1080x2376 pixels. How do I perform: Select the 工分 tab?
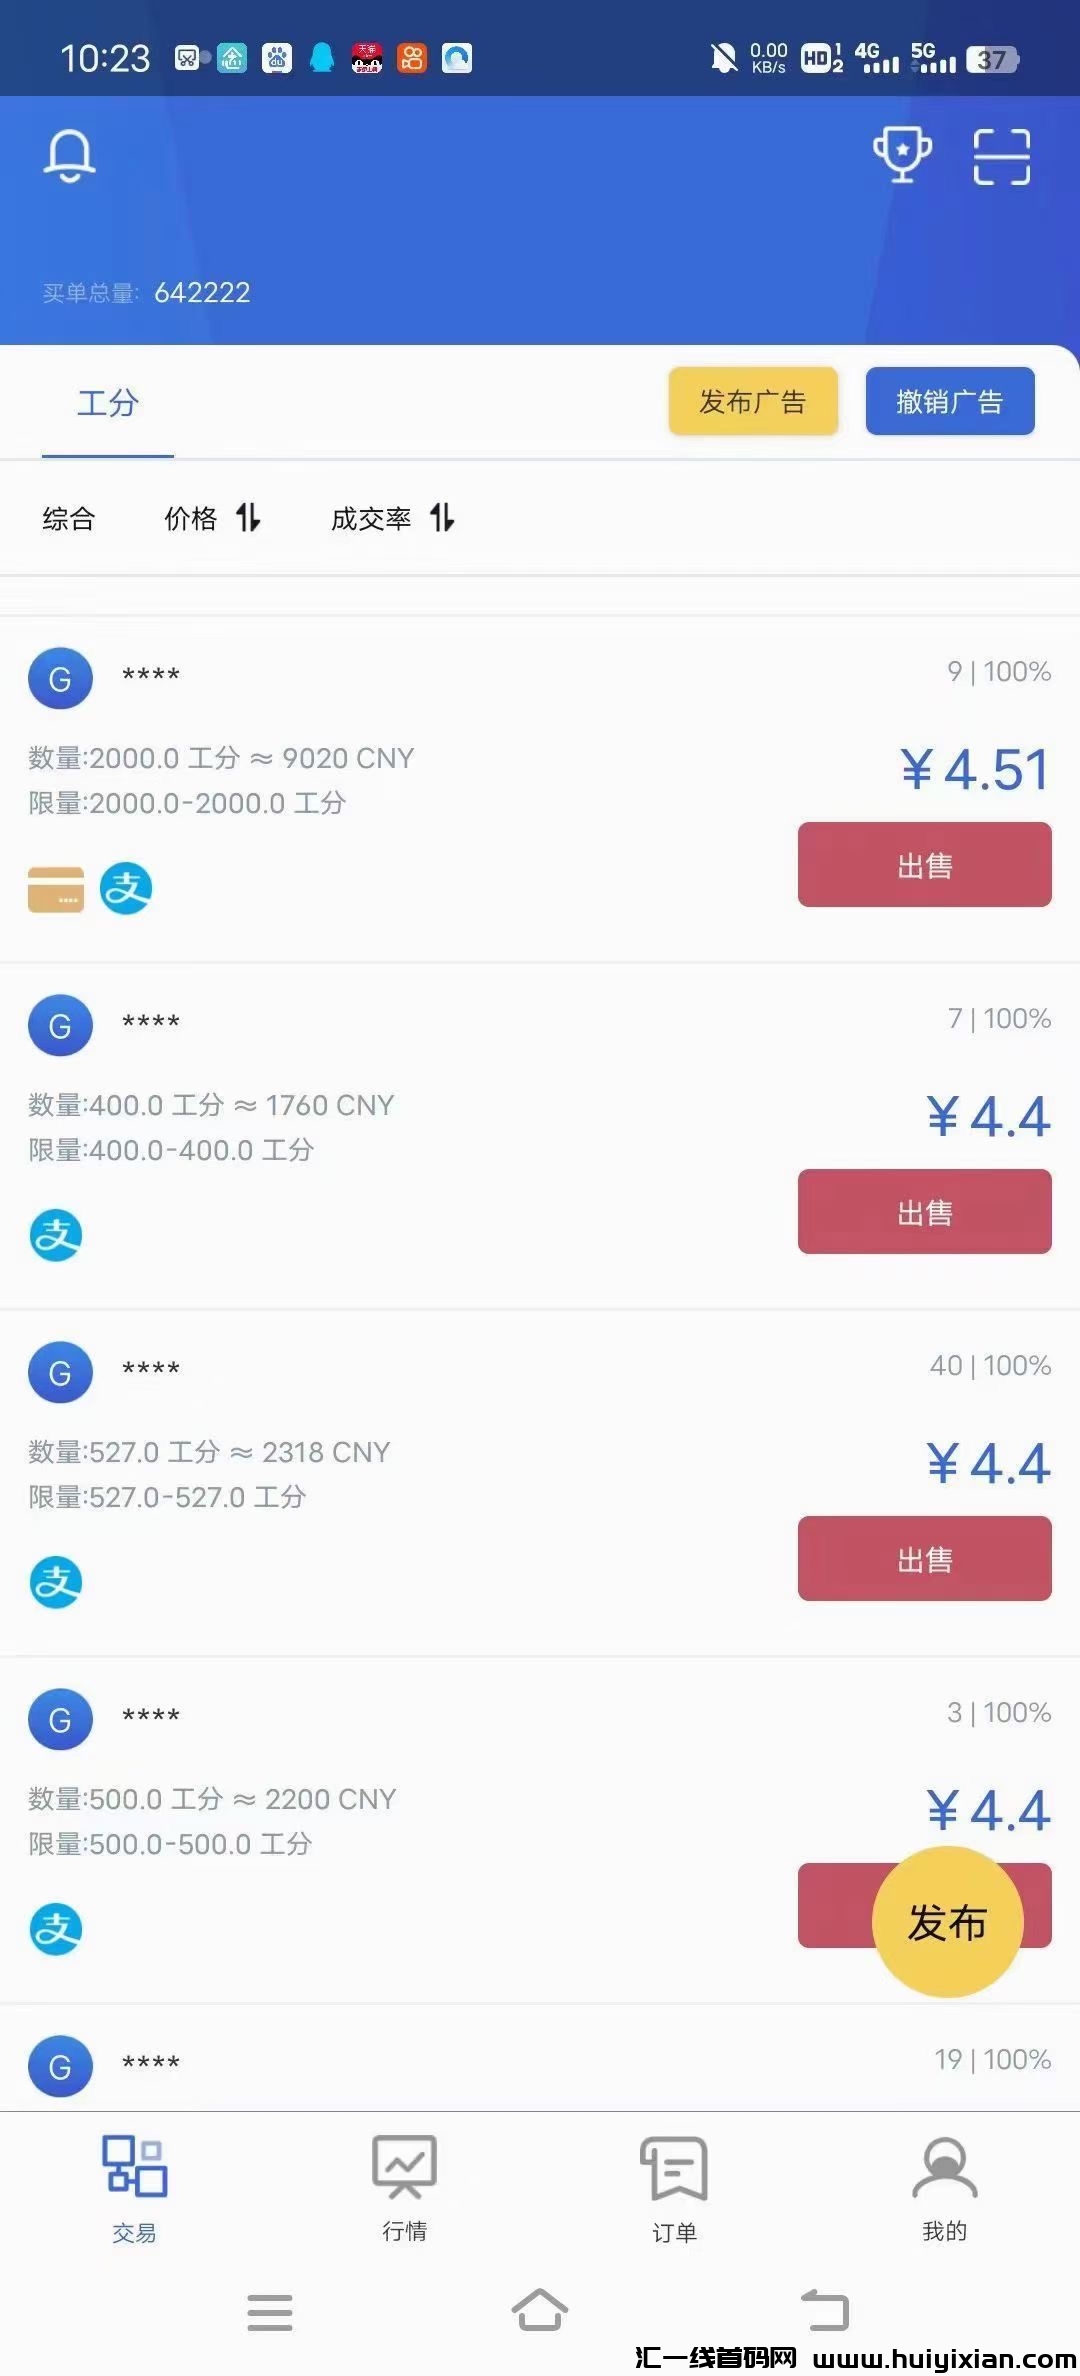[108, 403]
